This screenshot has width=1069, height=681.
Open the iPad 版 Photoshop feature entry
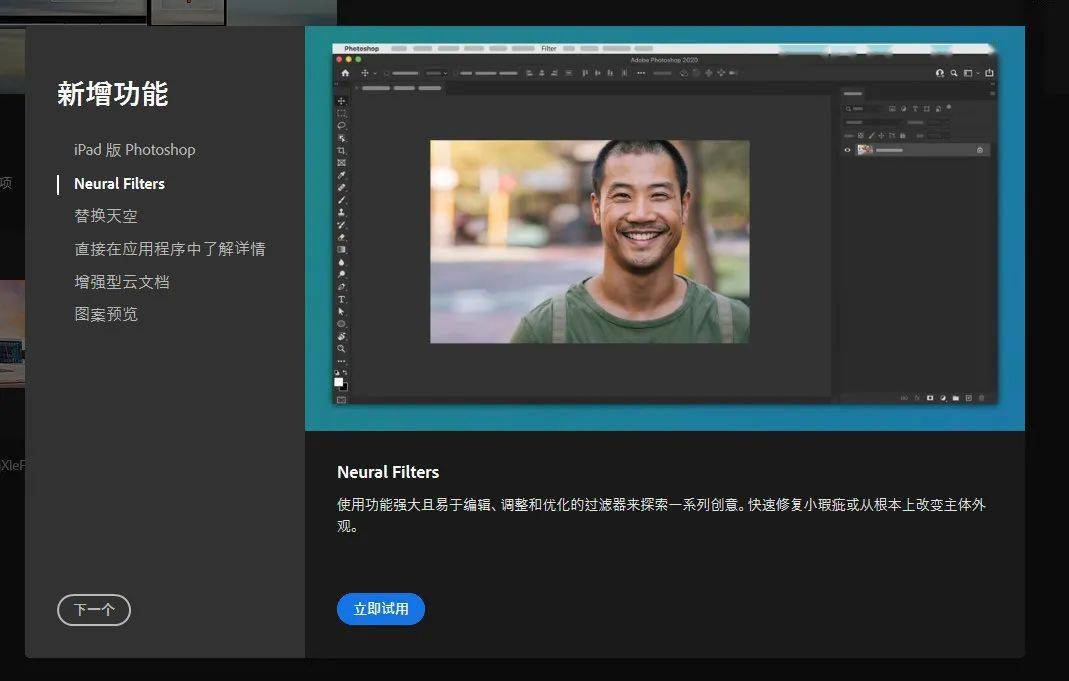pyautogui.click(x=134, y=150)
